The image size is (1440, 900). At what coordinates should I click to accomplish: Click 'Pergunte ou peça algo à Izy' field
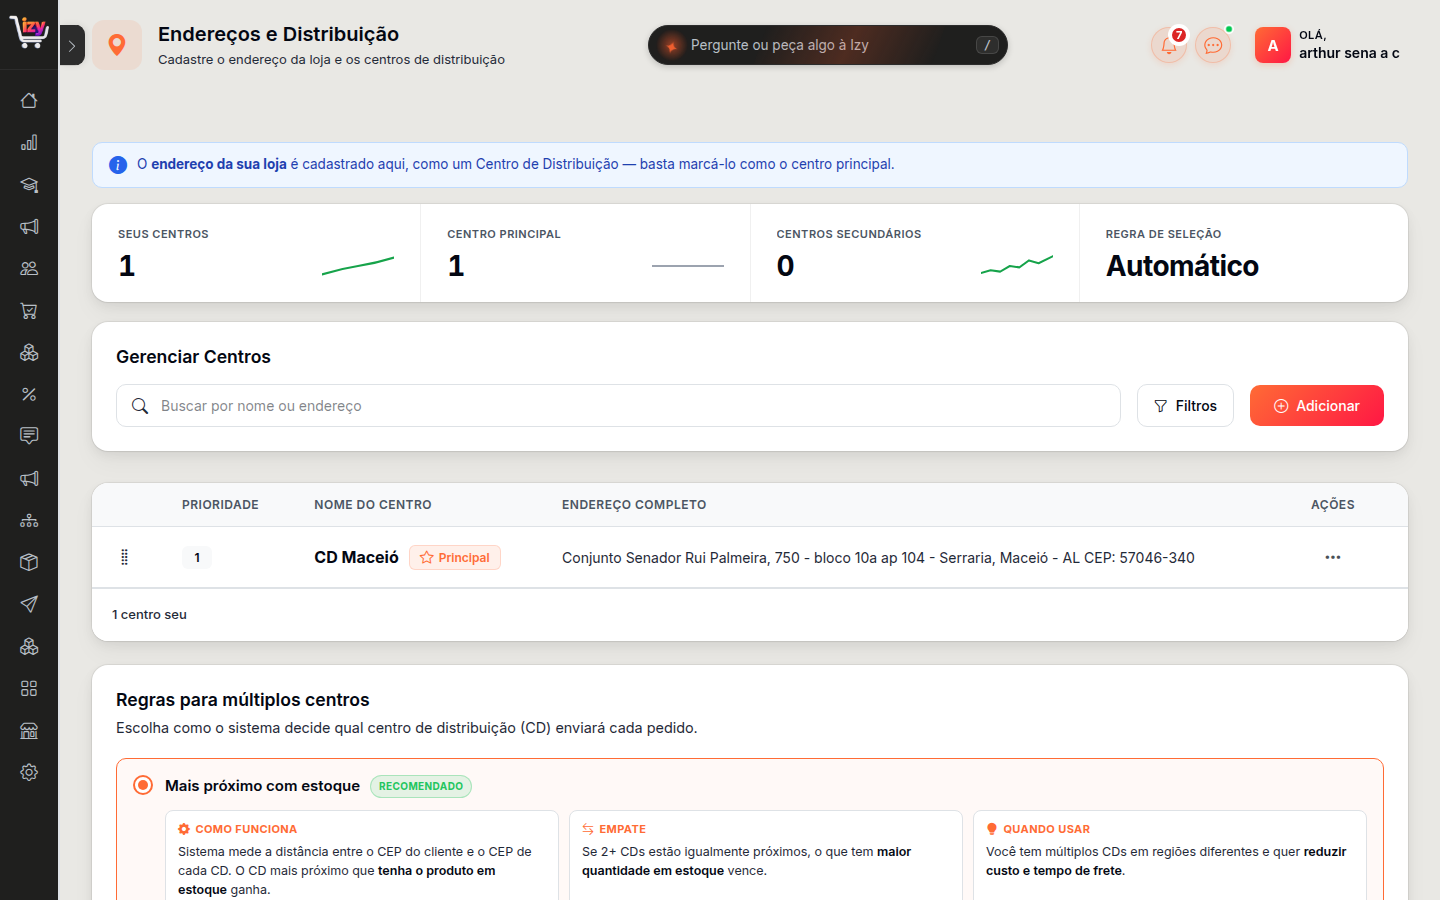[x=828, y=45]
